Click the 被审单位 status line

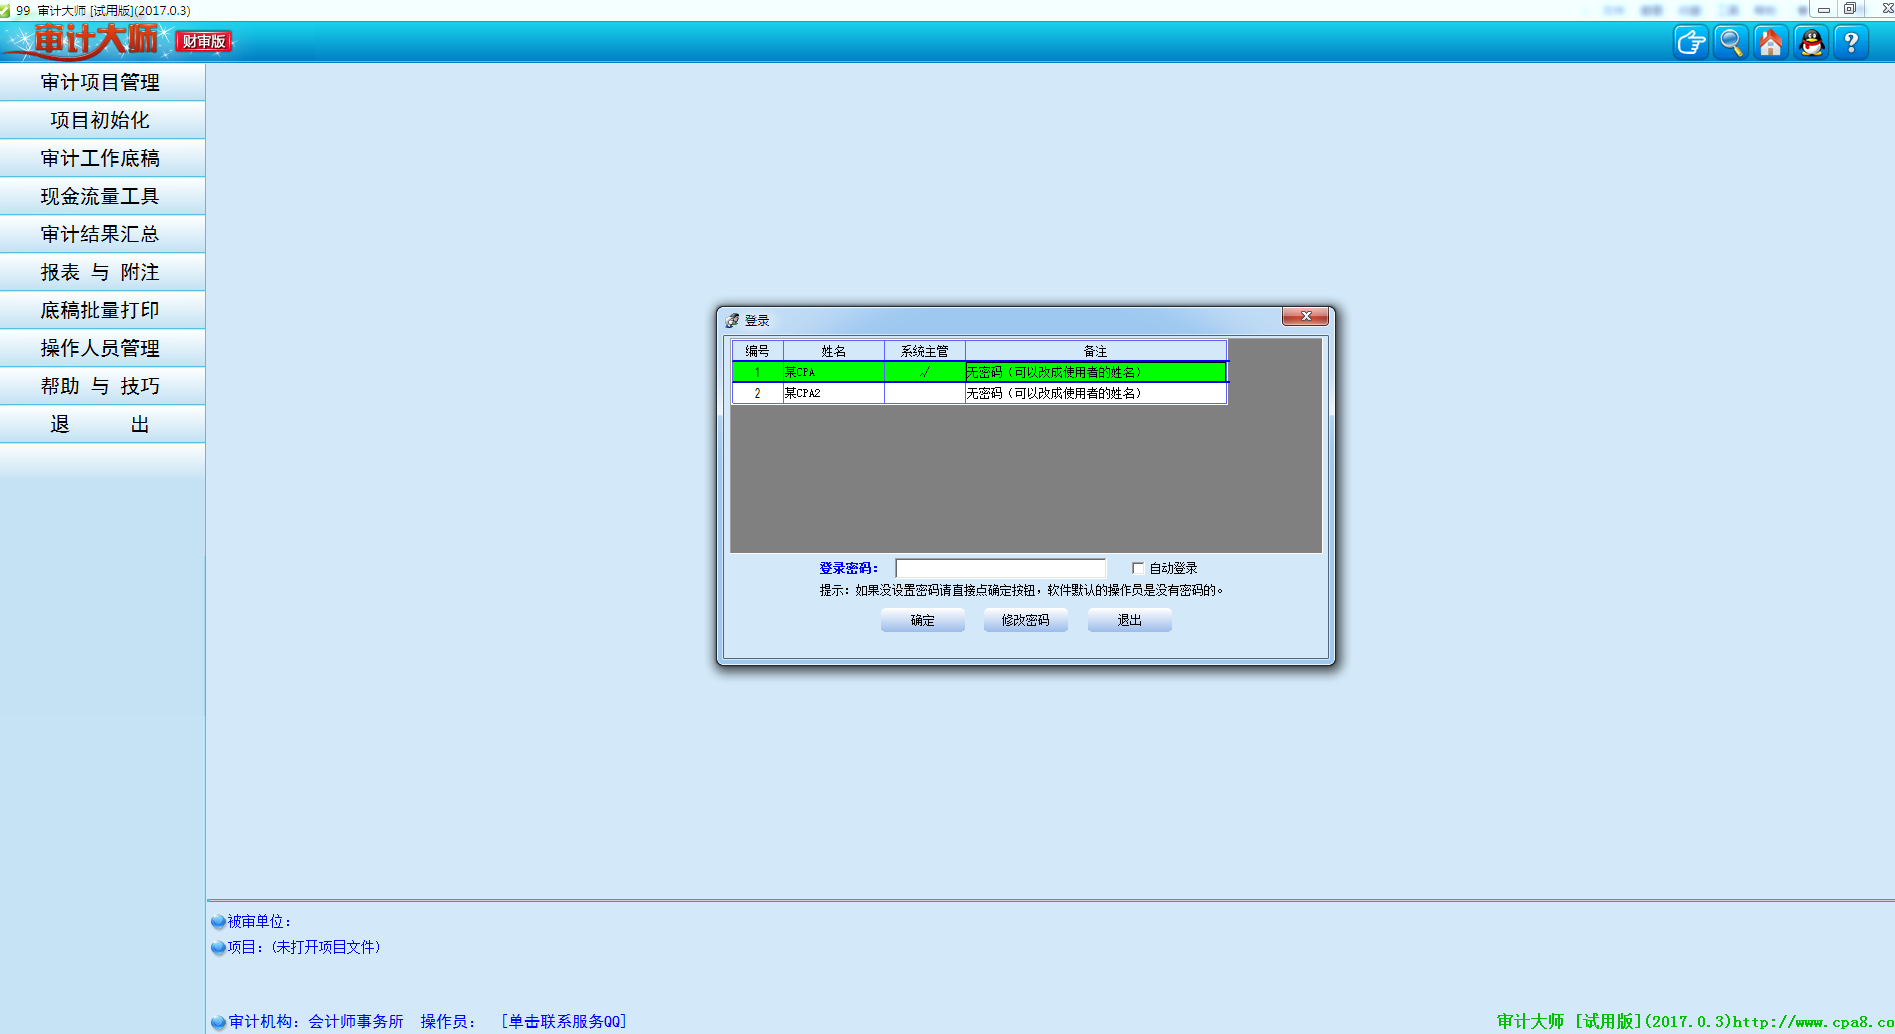(259, 921)
